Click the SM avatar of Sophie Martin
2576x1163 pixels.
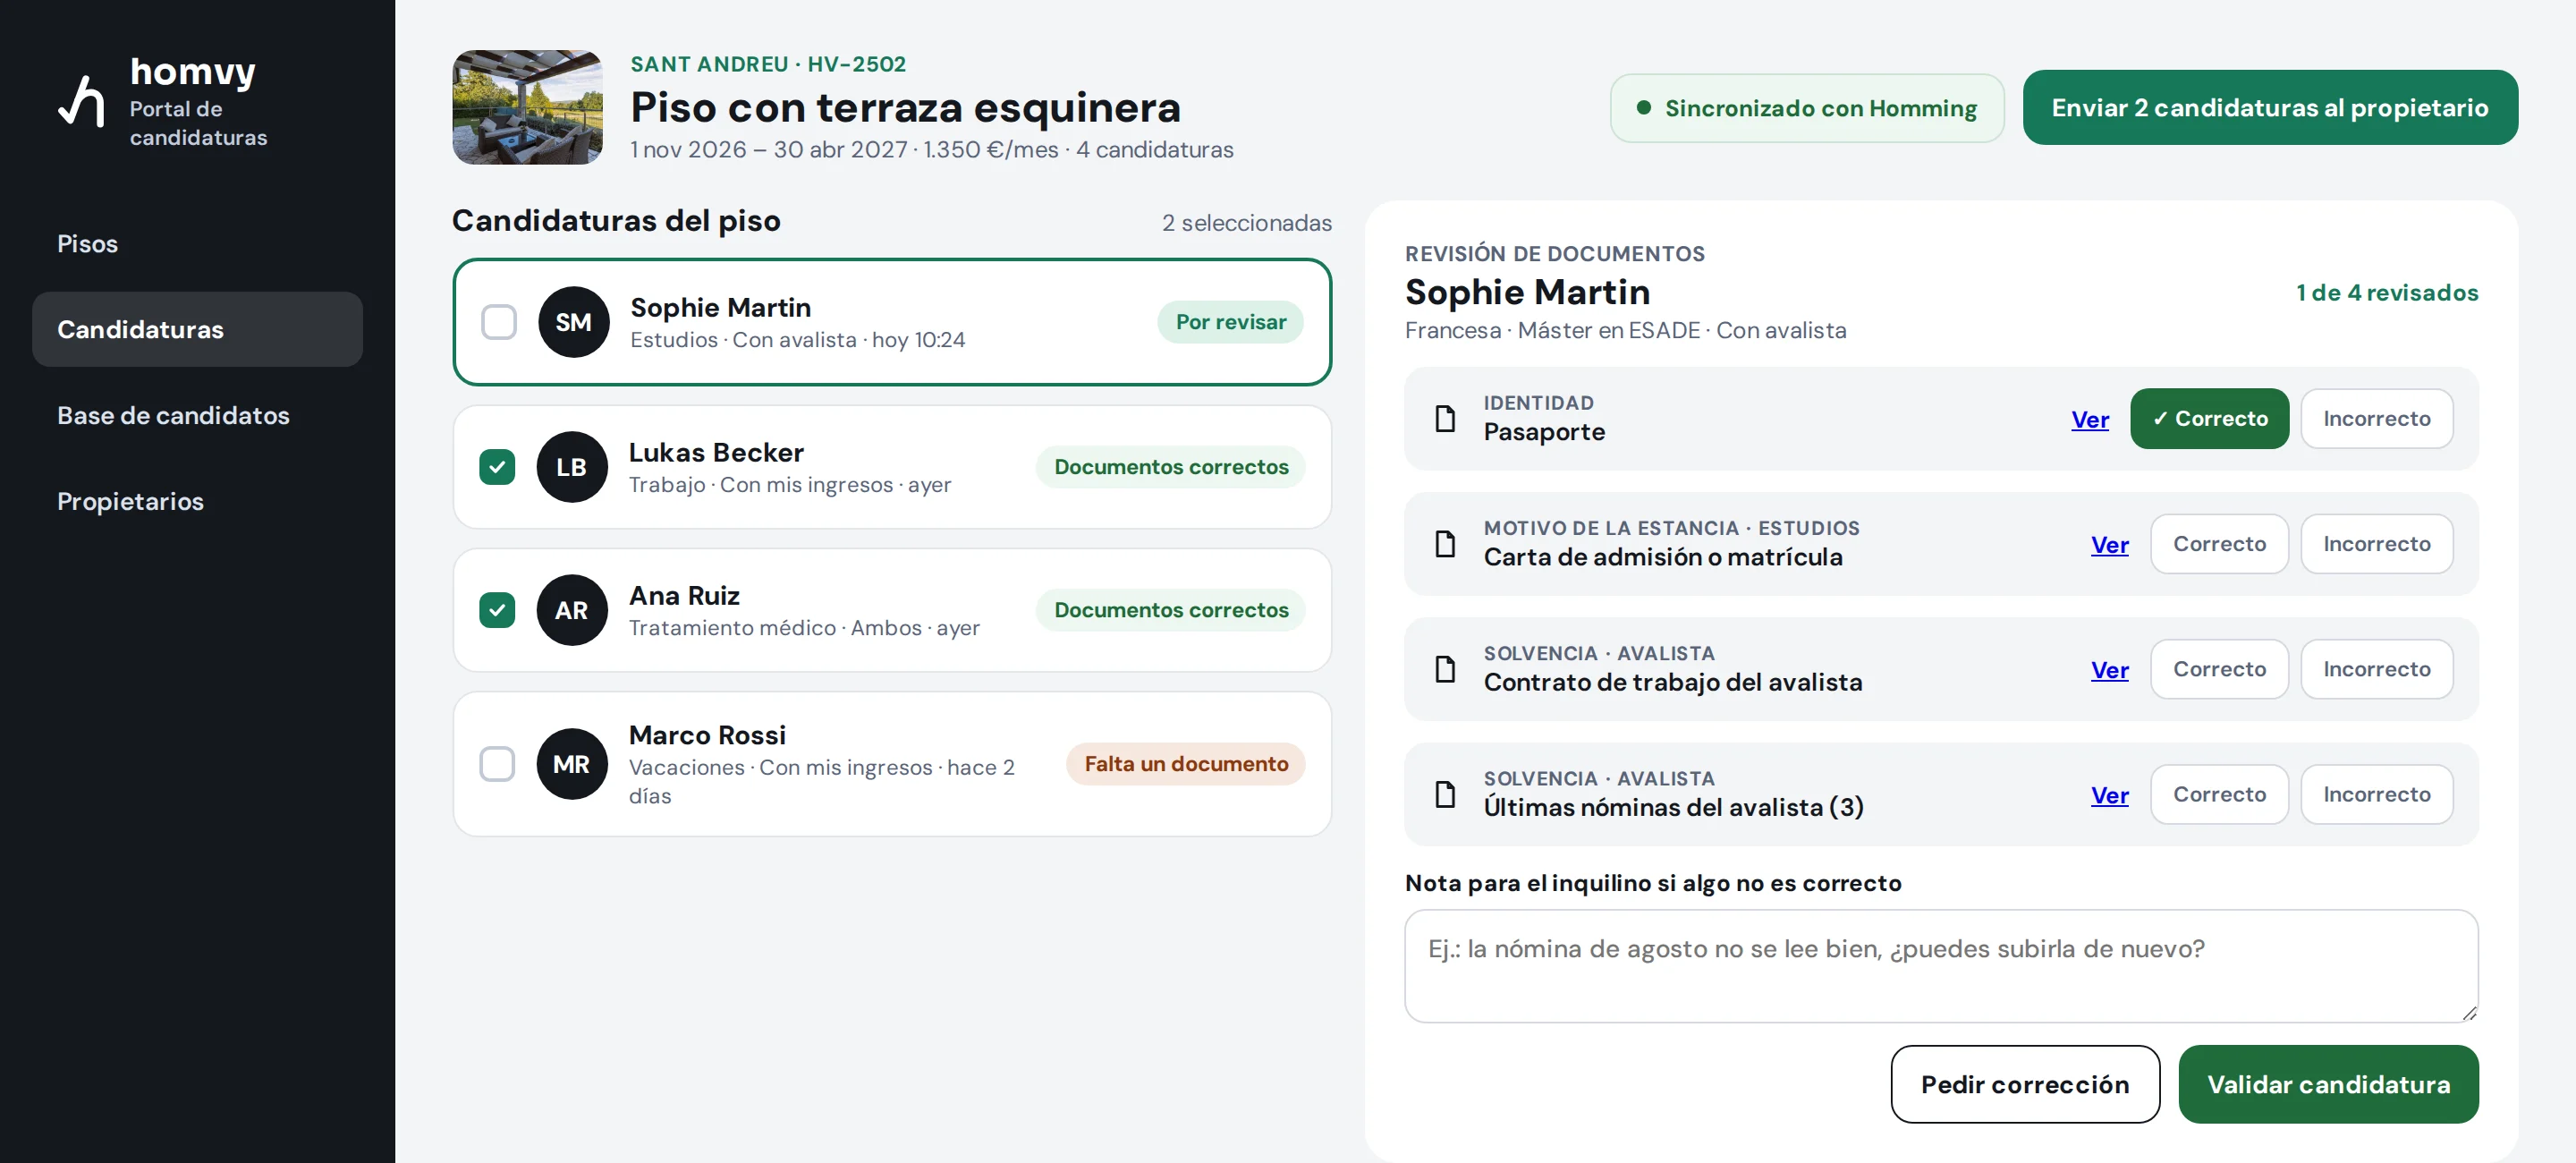(x=573, y=322)
